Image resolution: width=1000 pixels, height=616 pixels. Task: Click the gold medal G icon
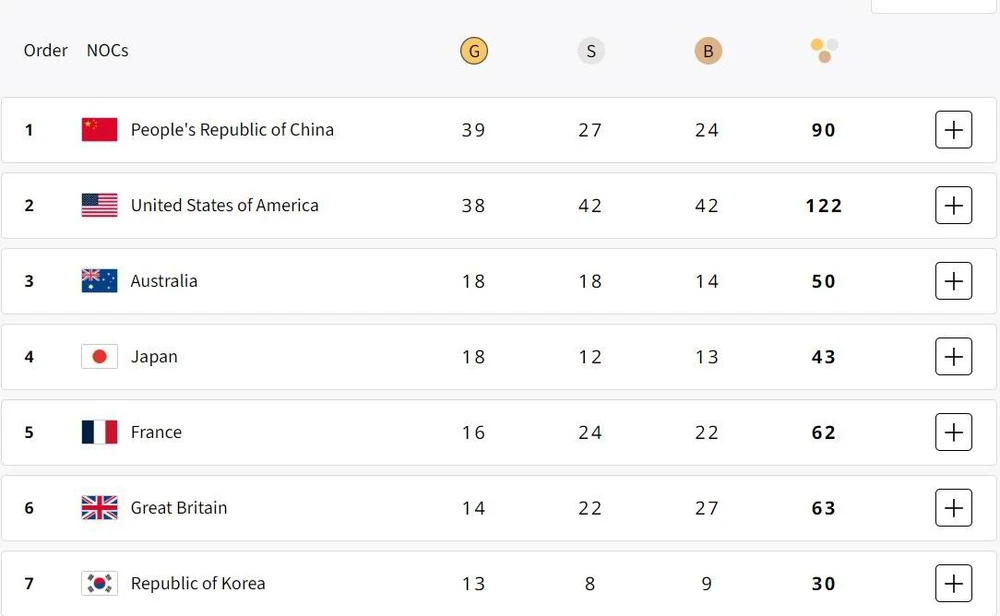(x=474, y=50)
